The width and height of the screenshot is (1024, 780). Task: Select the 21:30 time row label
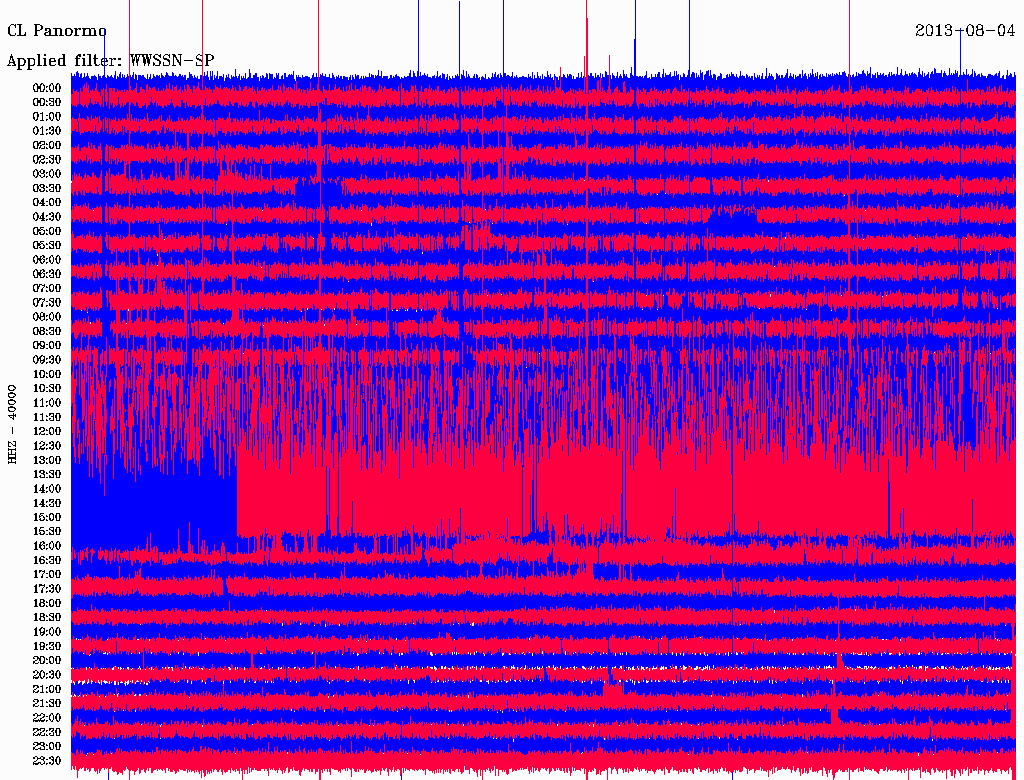47,704
